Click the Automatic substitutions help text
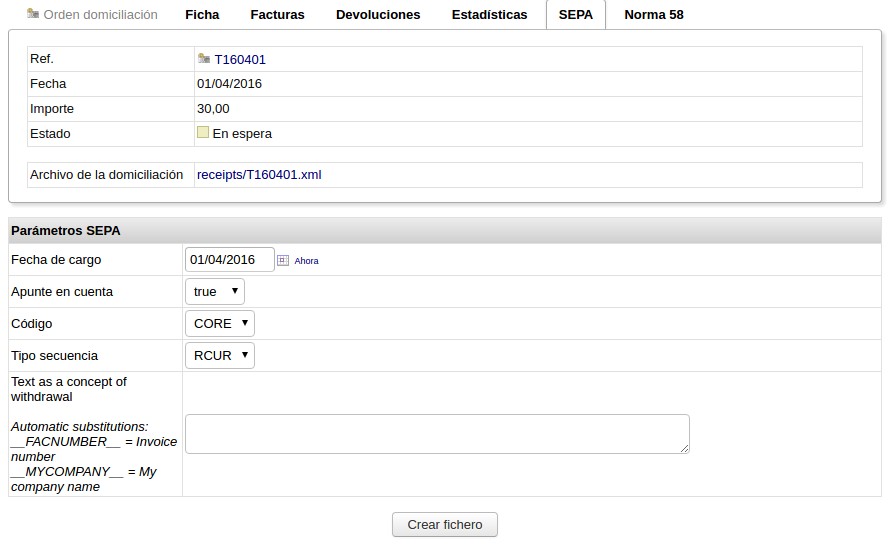This screenshot has width=889, height=556. point(94,456)
